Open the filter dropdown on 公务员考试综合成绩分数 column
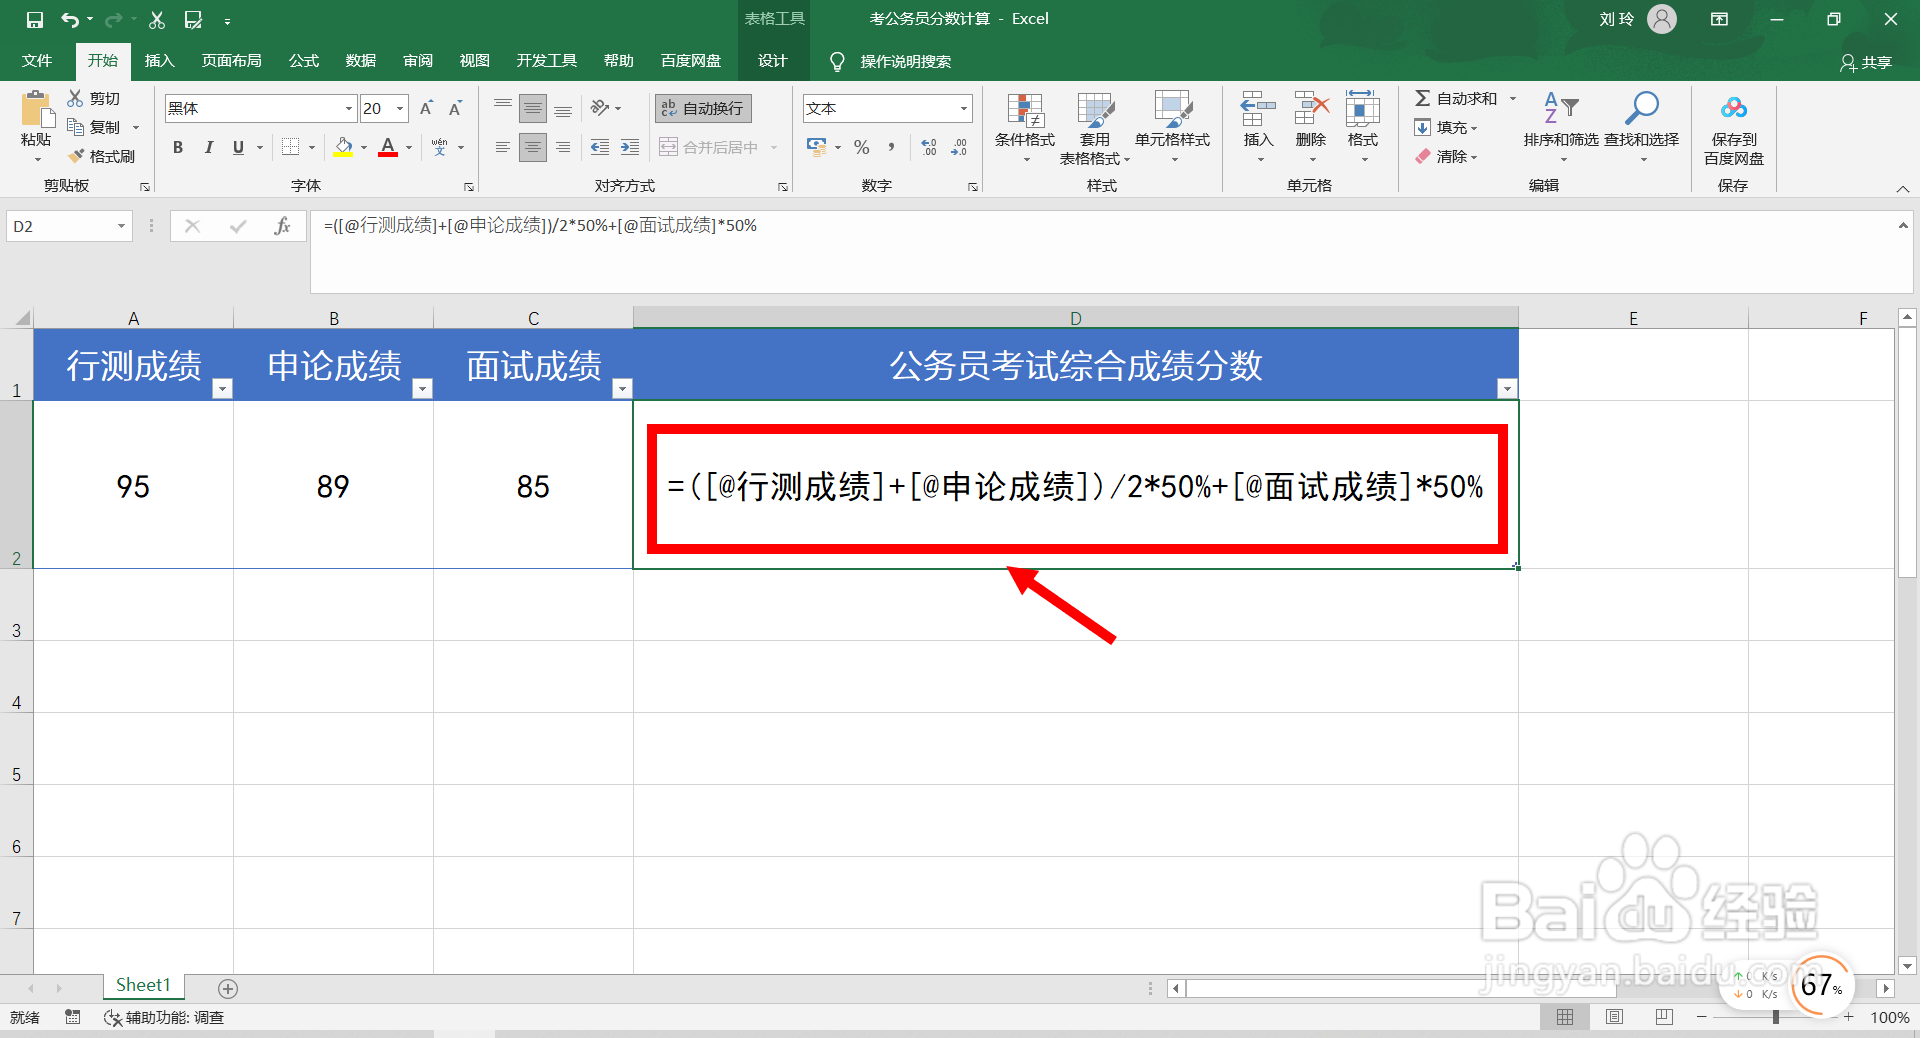 coord(1506,390)
